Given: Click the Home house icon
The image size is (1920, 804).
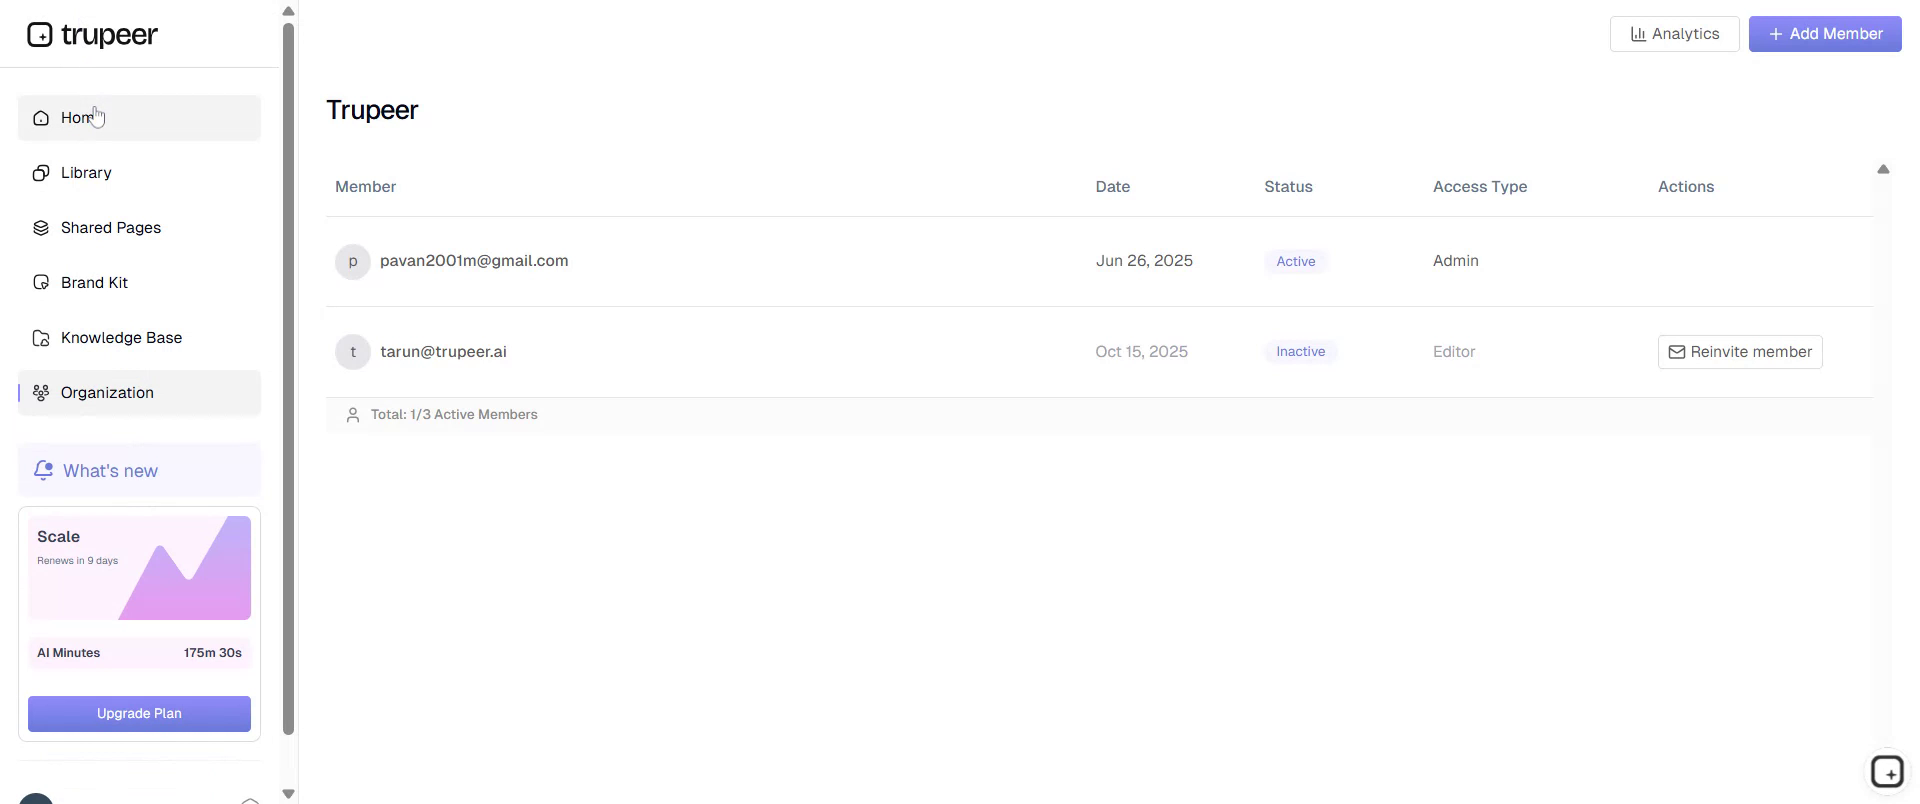Looking at the screenshot, I should click(41, 118).
